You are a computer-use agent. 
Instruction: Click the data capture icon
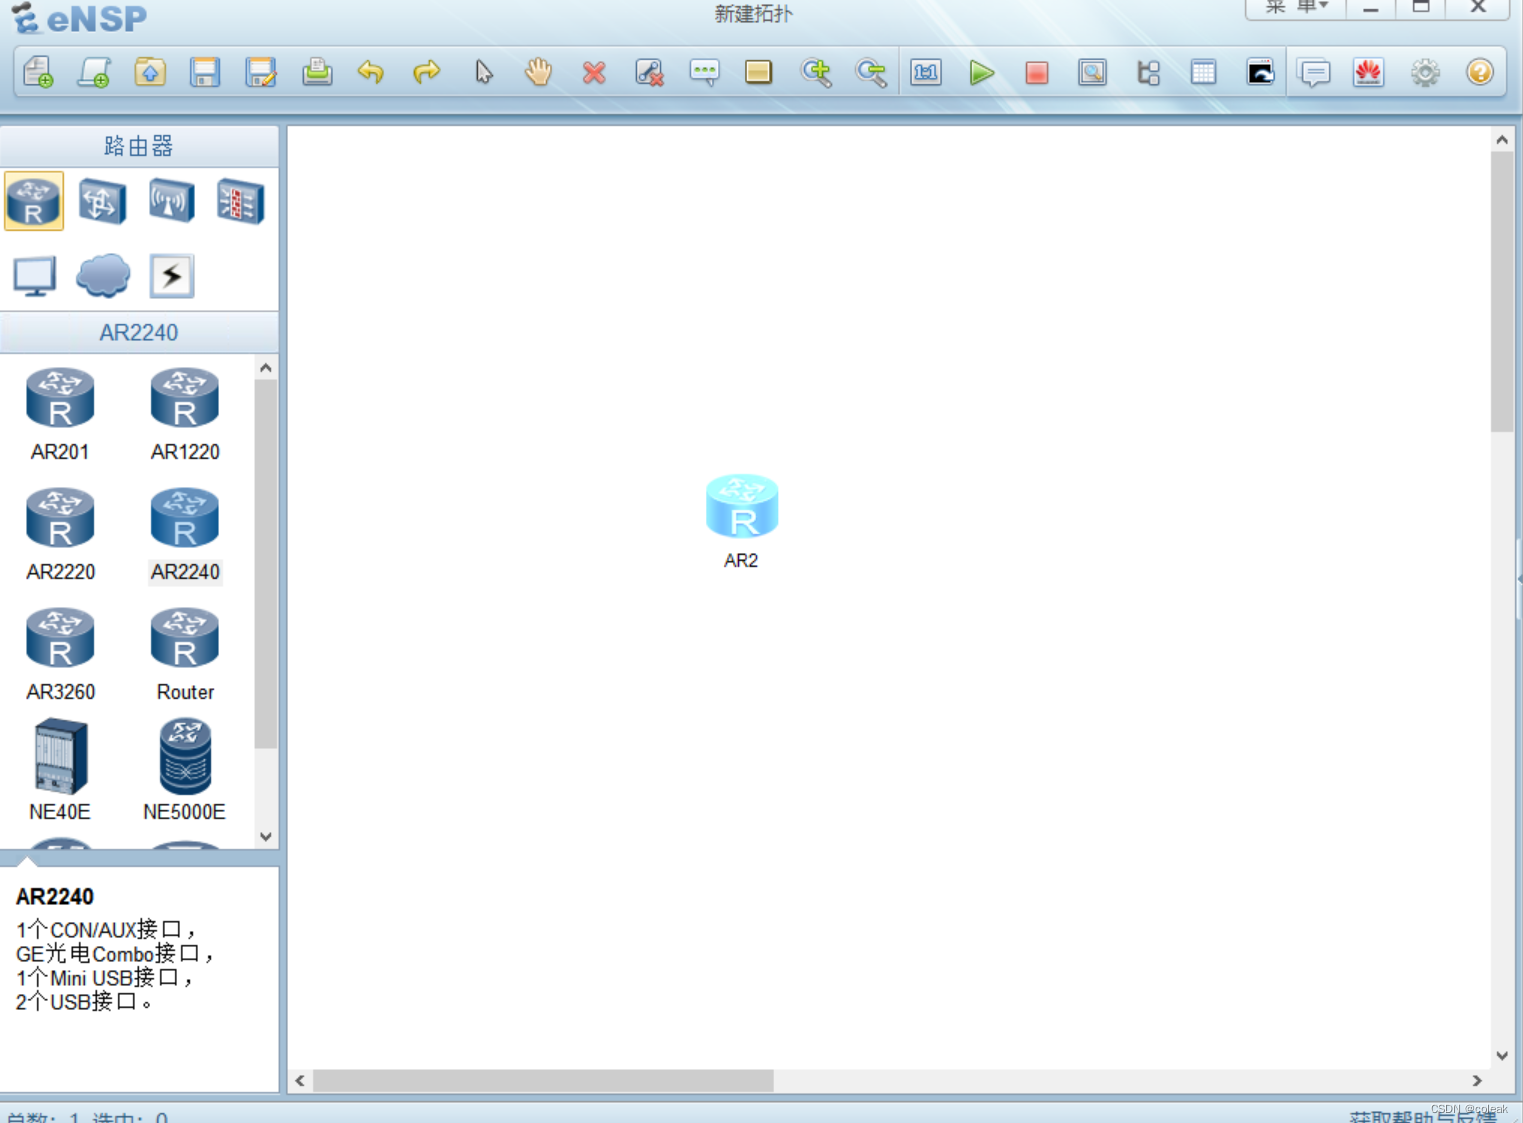tap(1092, 72)
